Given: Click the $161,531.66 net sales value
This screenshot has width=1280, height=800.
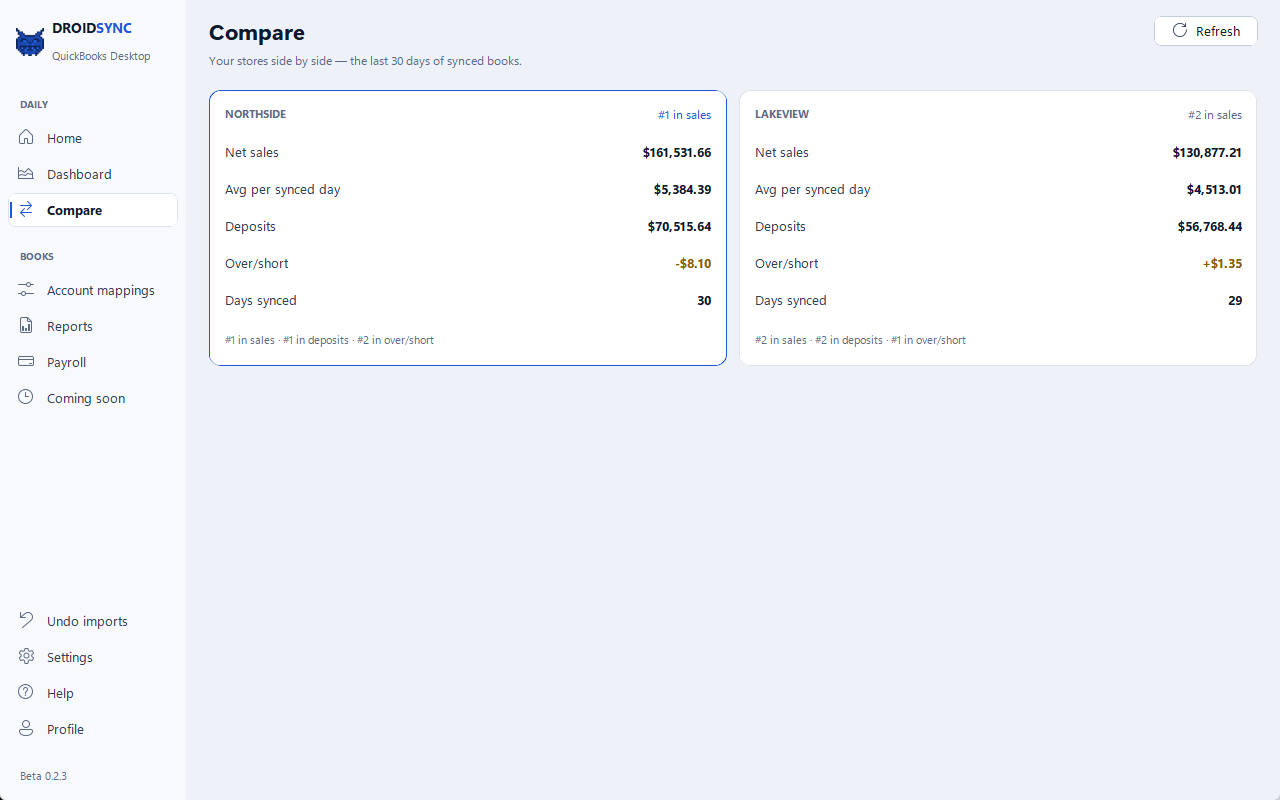Looking at the screenshot, I should pyautogui.click(x=677, y=153).
